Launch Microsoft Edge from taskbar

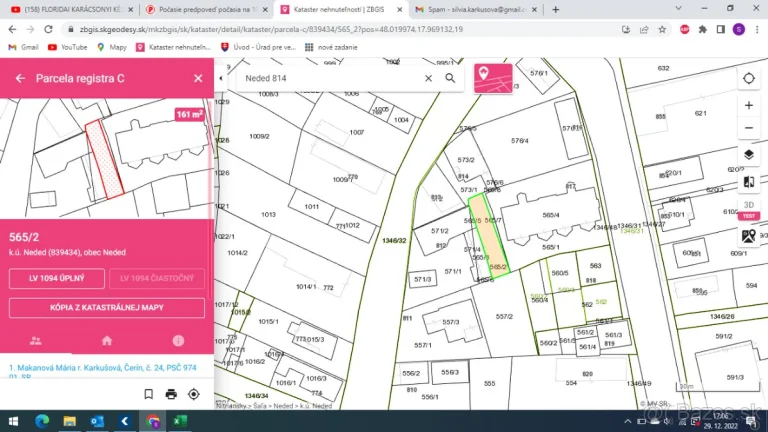point(42,421)
